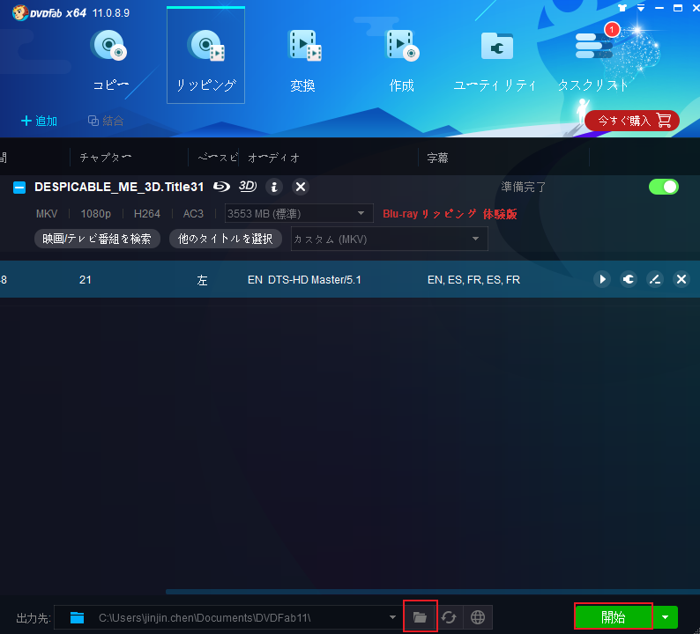This screenshot has height=634, width=700.
Task: Browse output folder with folder icon
Action: point(420,617)
